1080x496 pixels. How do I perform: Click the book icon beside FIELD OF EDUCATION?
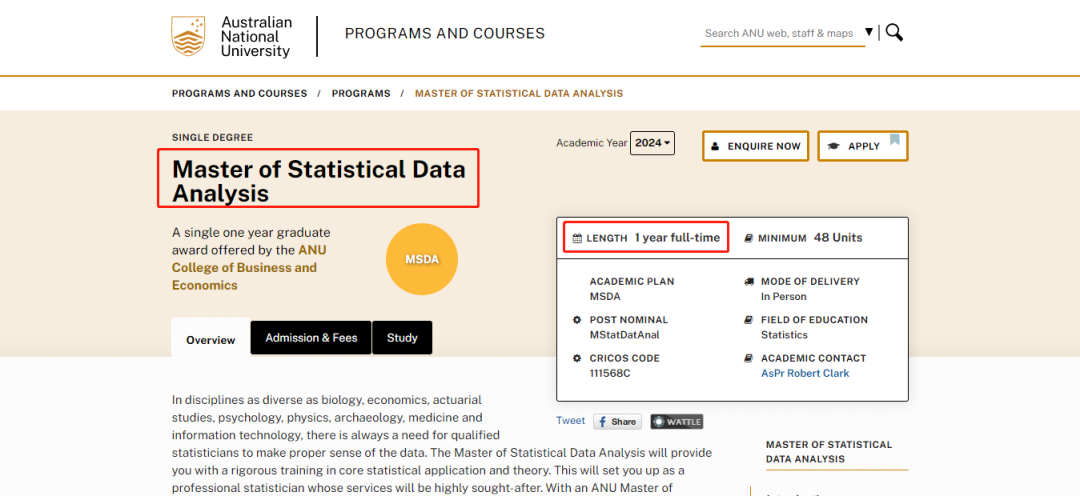748,320
